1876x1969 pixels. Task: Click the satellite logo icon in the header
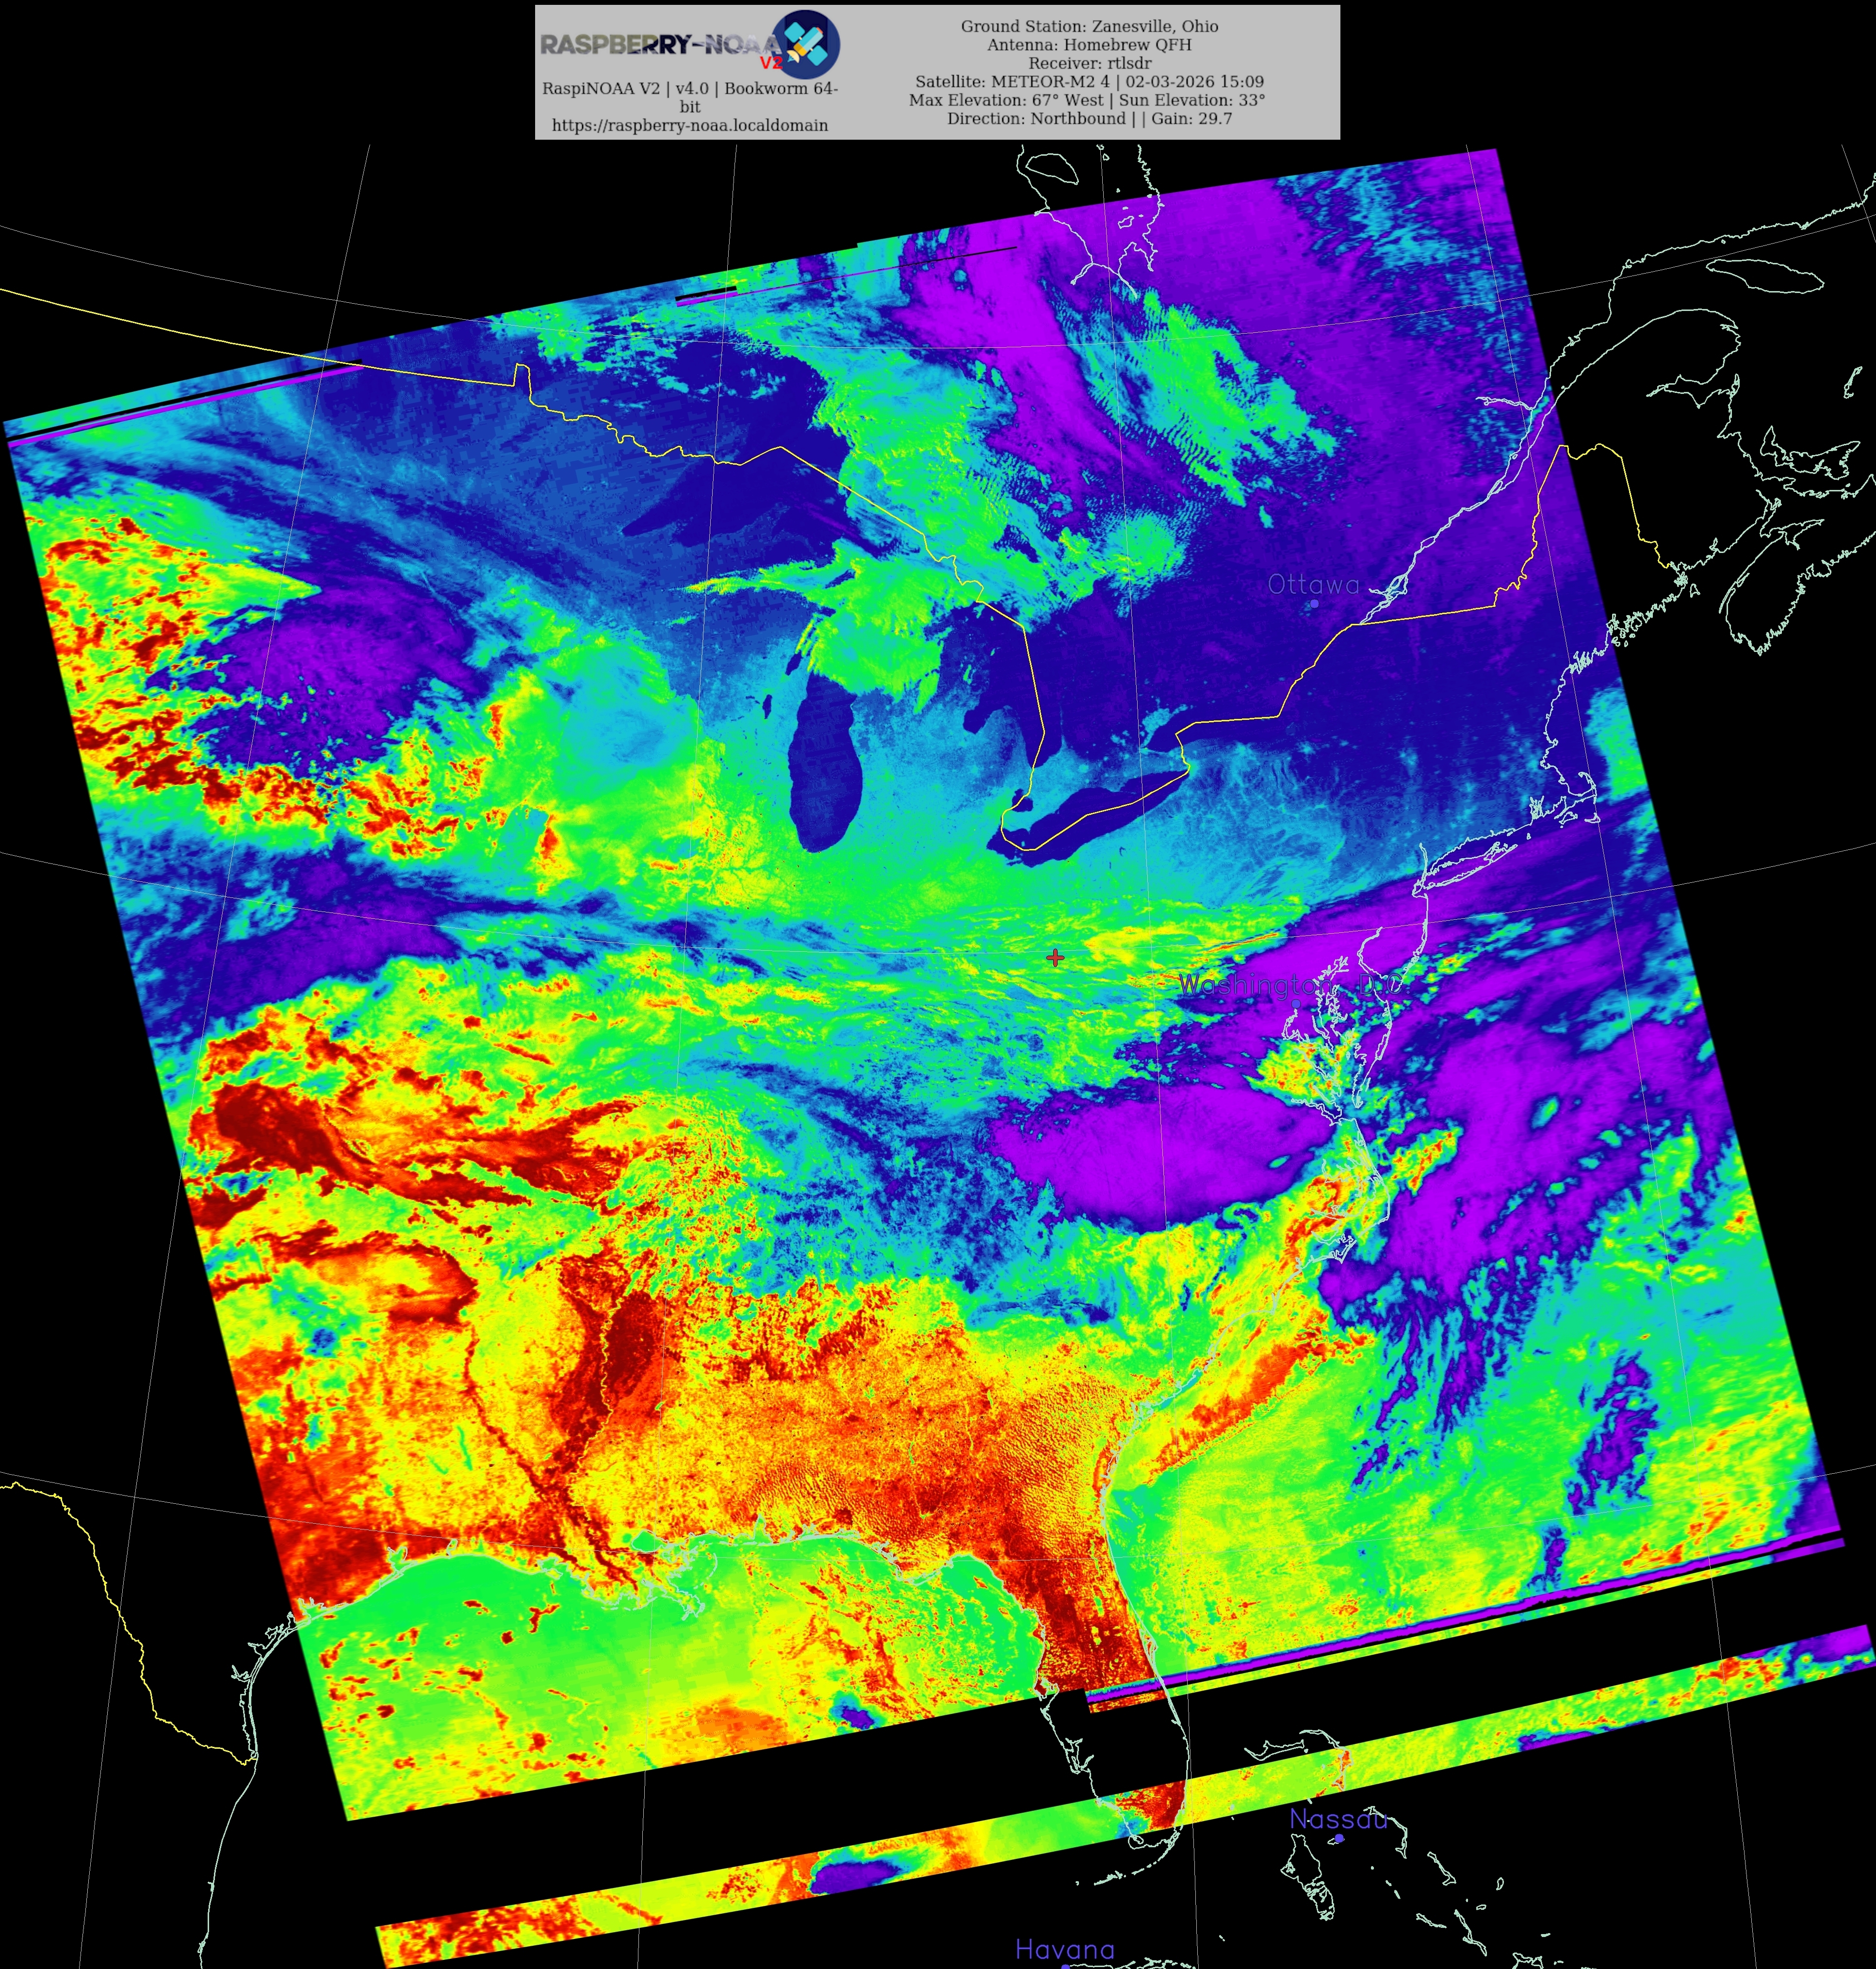click(x=806, y=44)
